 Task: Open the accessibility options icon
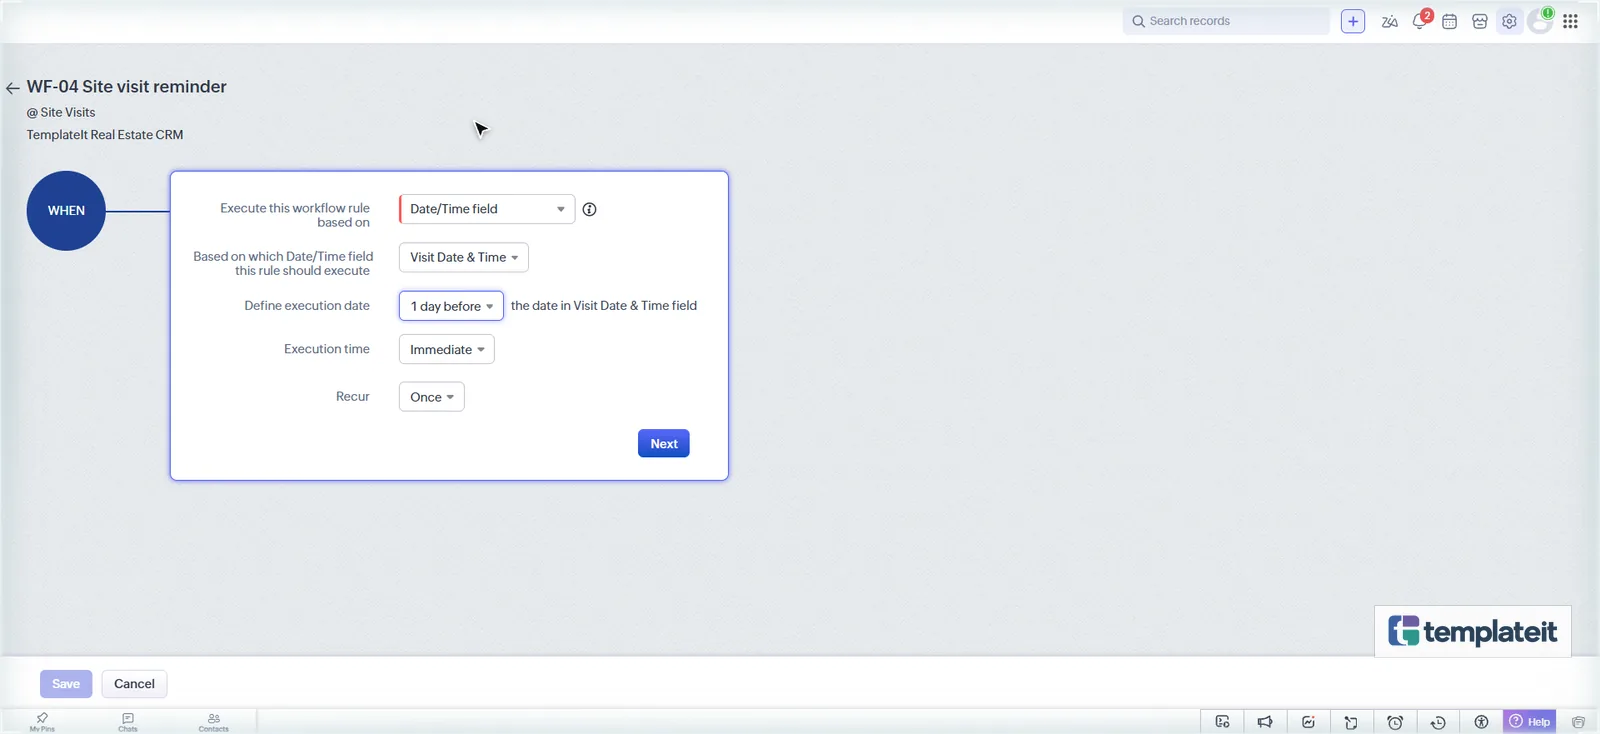[x=1481, y=722]
